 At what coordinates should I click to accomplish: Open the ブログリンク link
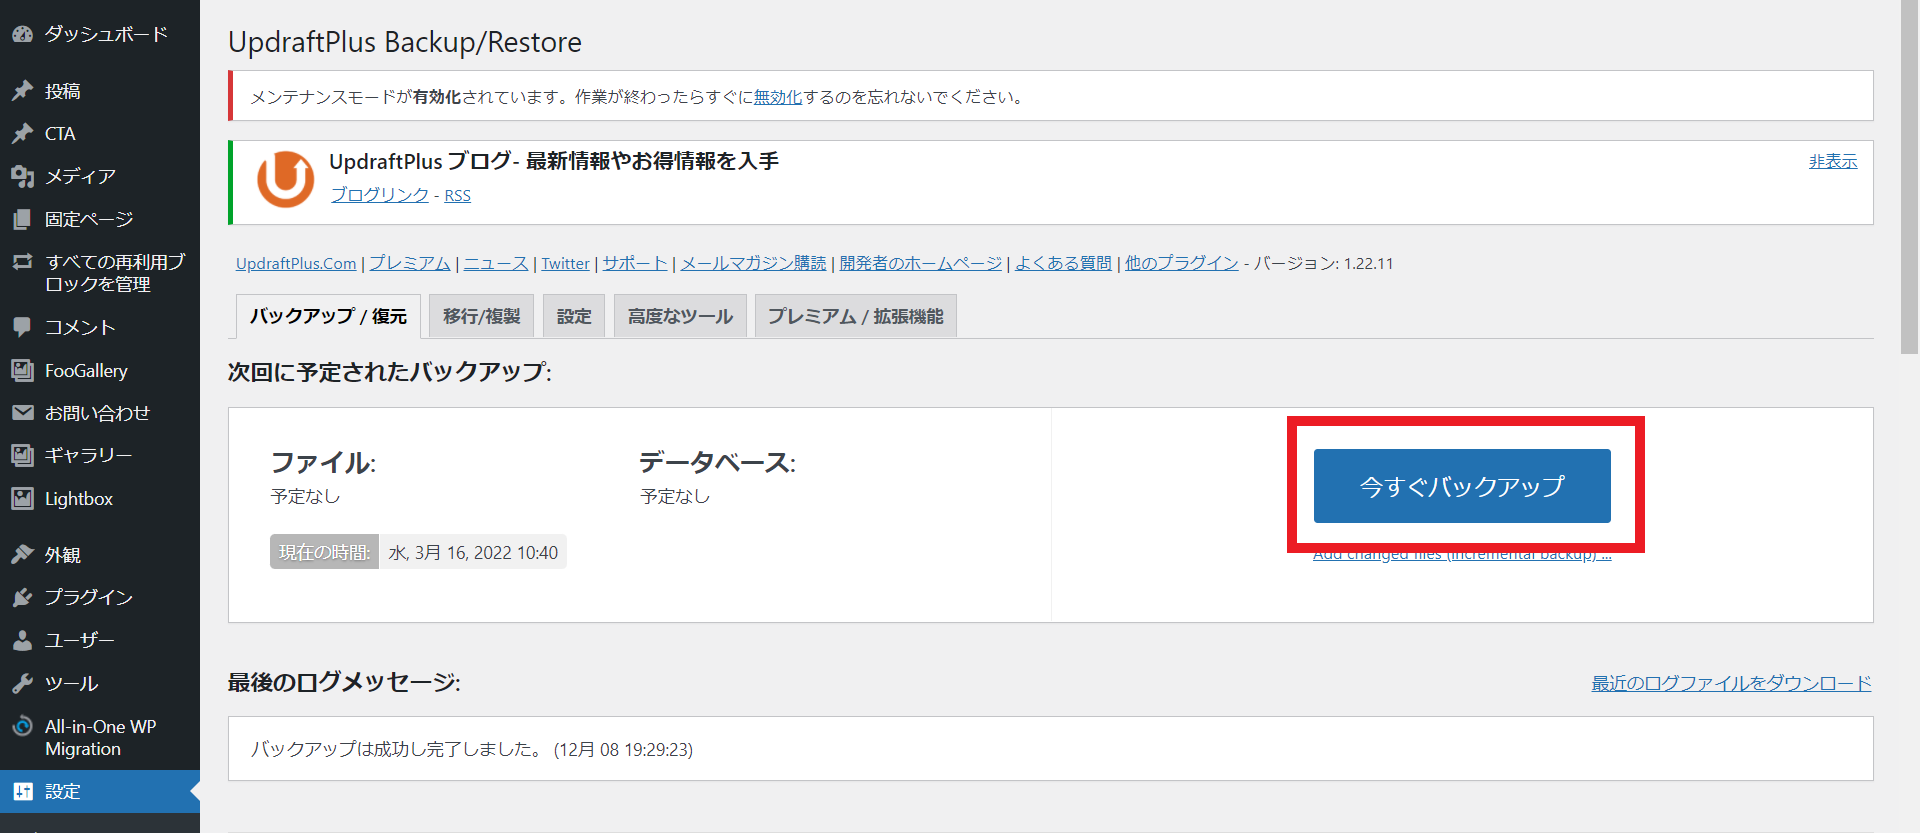380,195
